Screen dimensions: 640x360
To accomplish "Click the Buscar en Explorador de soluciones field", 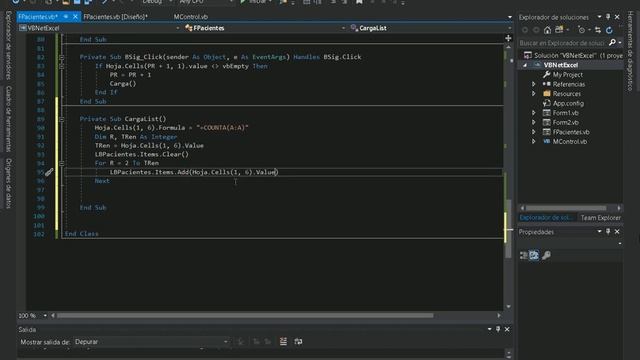I will (562, 43).
